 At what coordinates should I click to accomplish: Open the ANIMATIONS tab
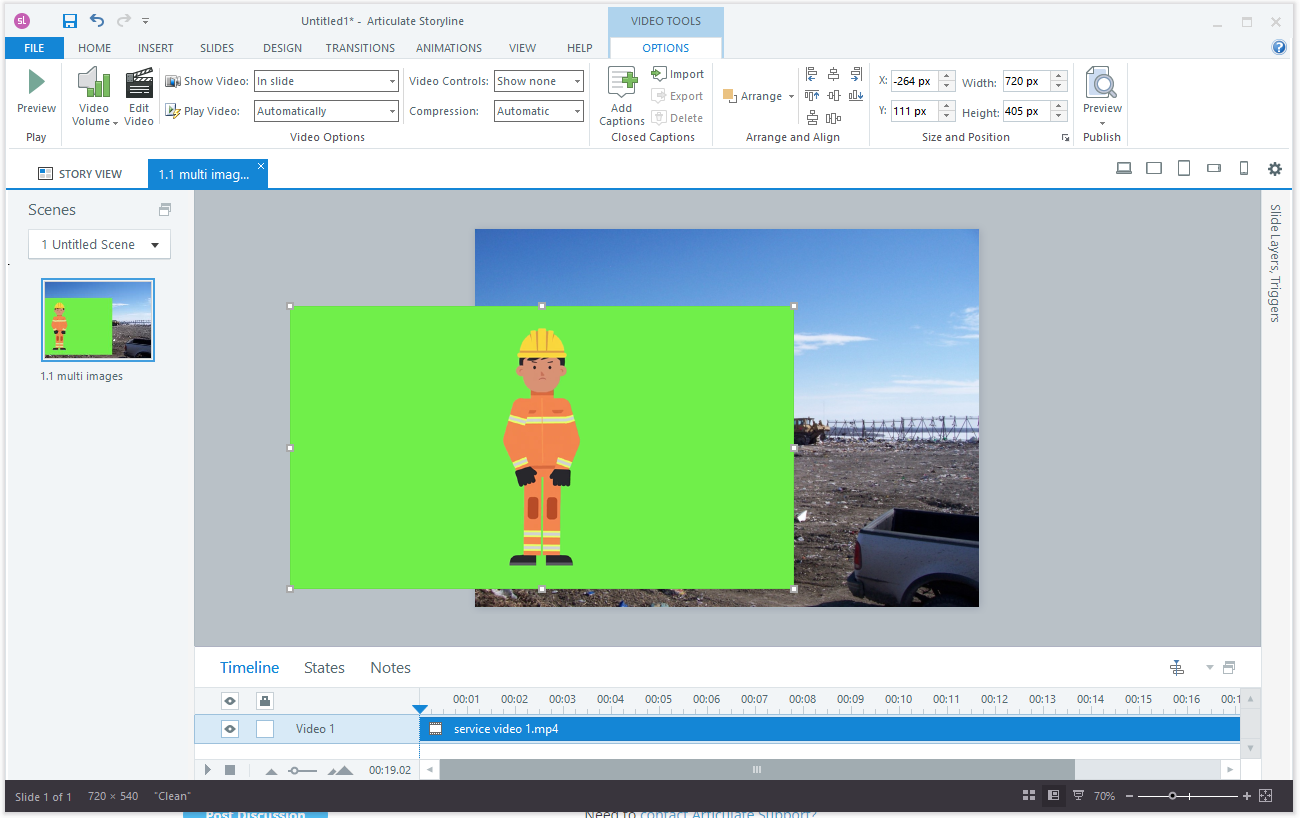(x=449, y=47)
